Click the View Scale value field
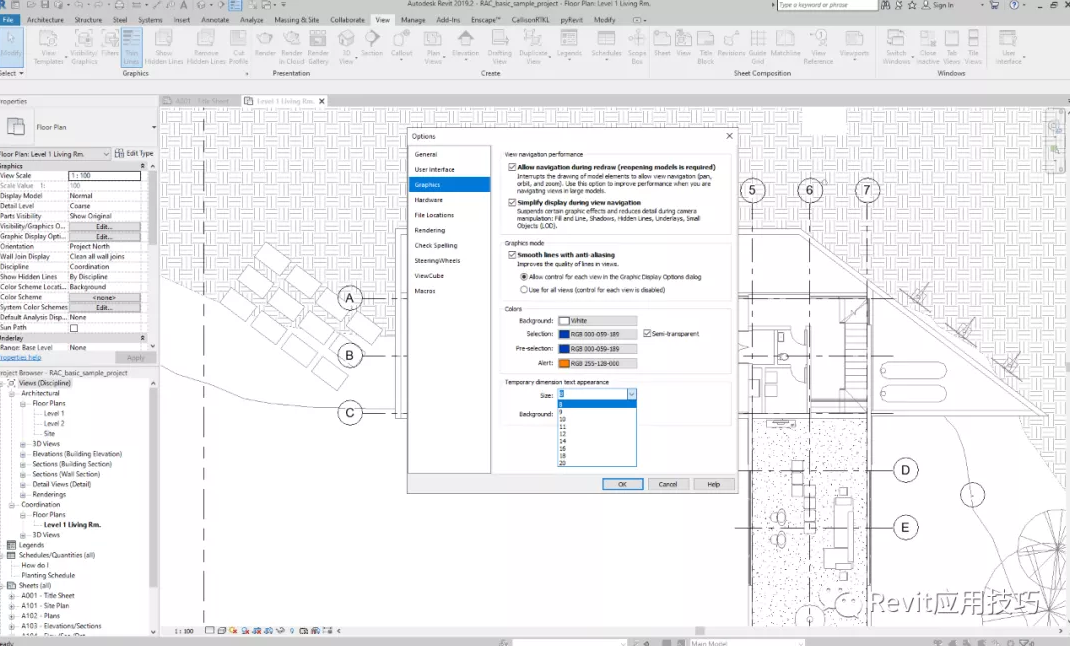The height and width of the screenshot is (646, 1070). pyautogui.click(x=104, y=176)
